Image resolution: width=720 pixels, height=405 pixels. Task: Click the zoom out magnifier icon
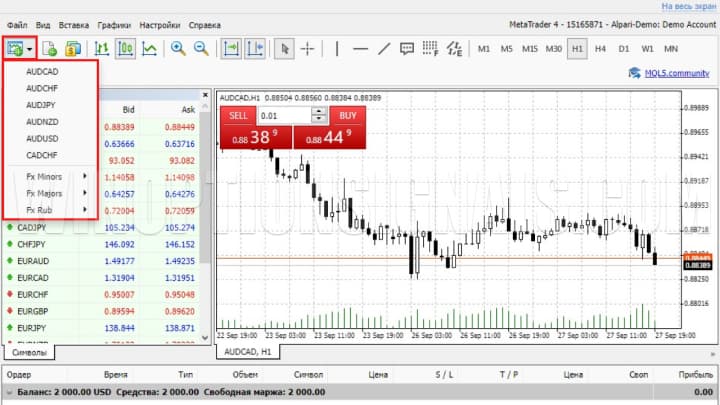(x=201, y=48)
